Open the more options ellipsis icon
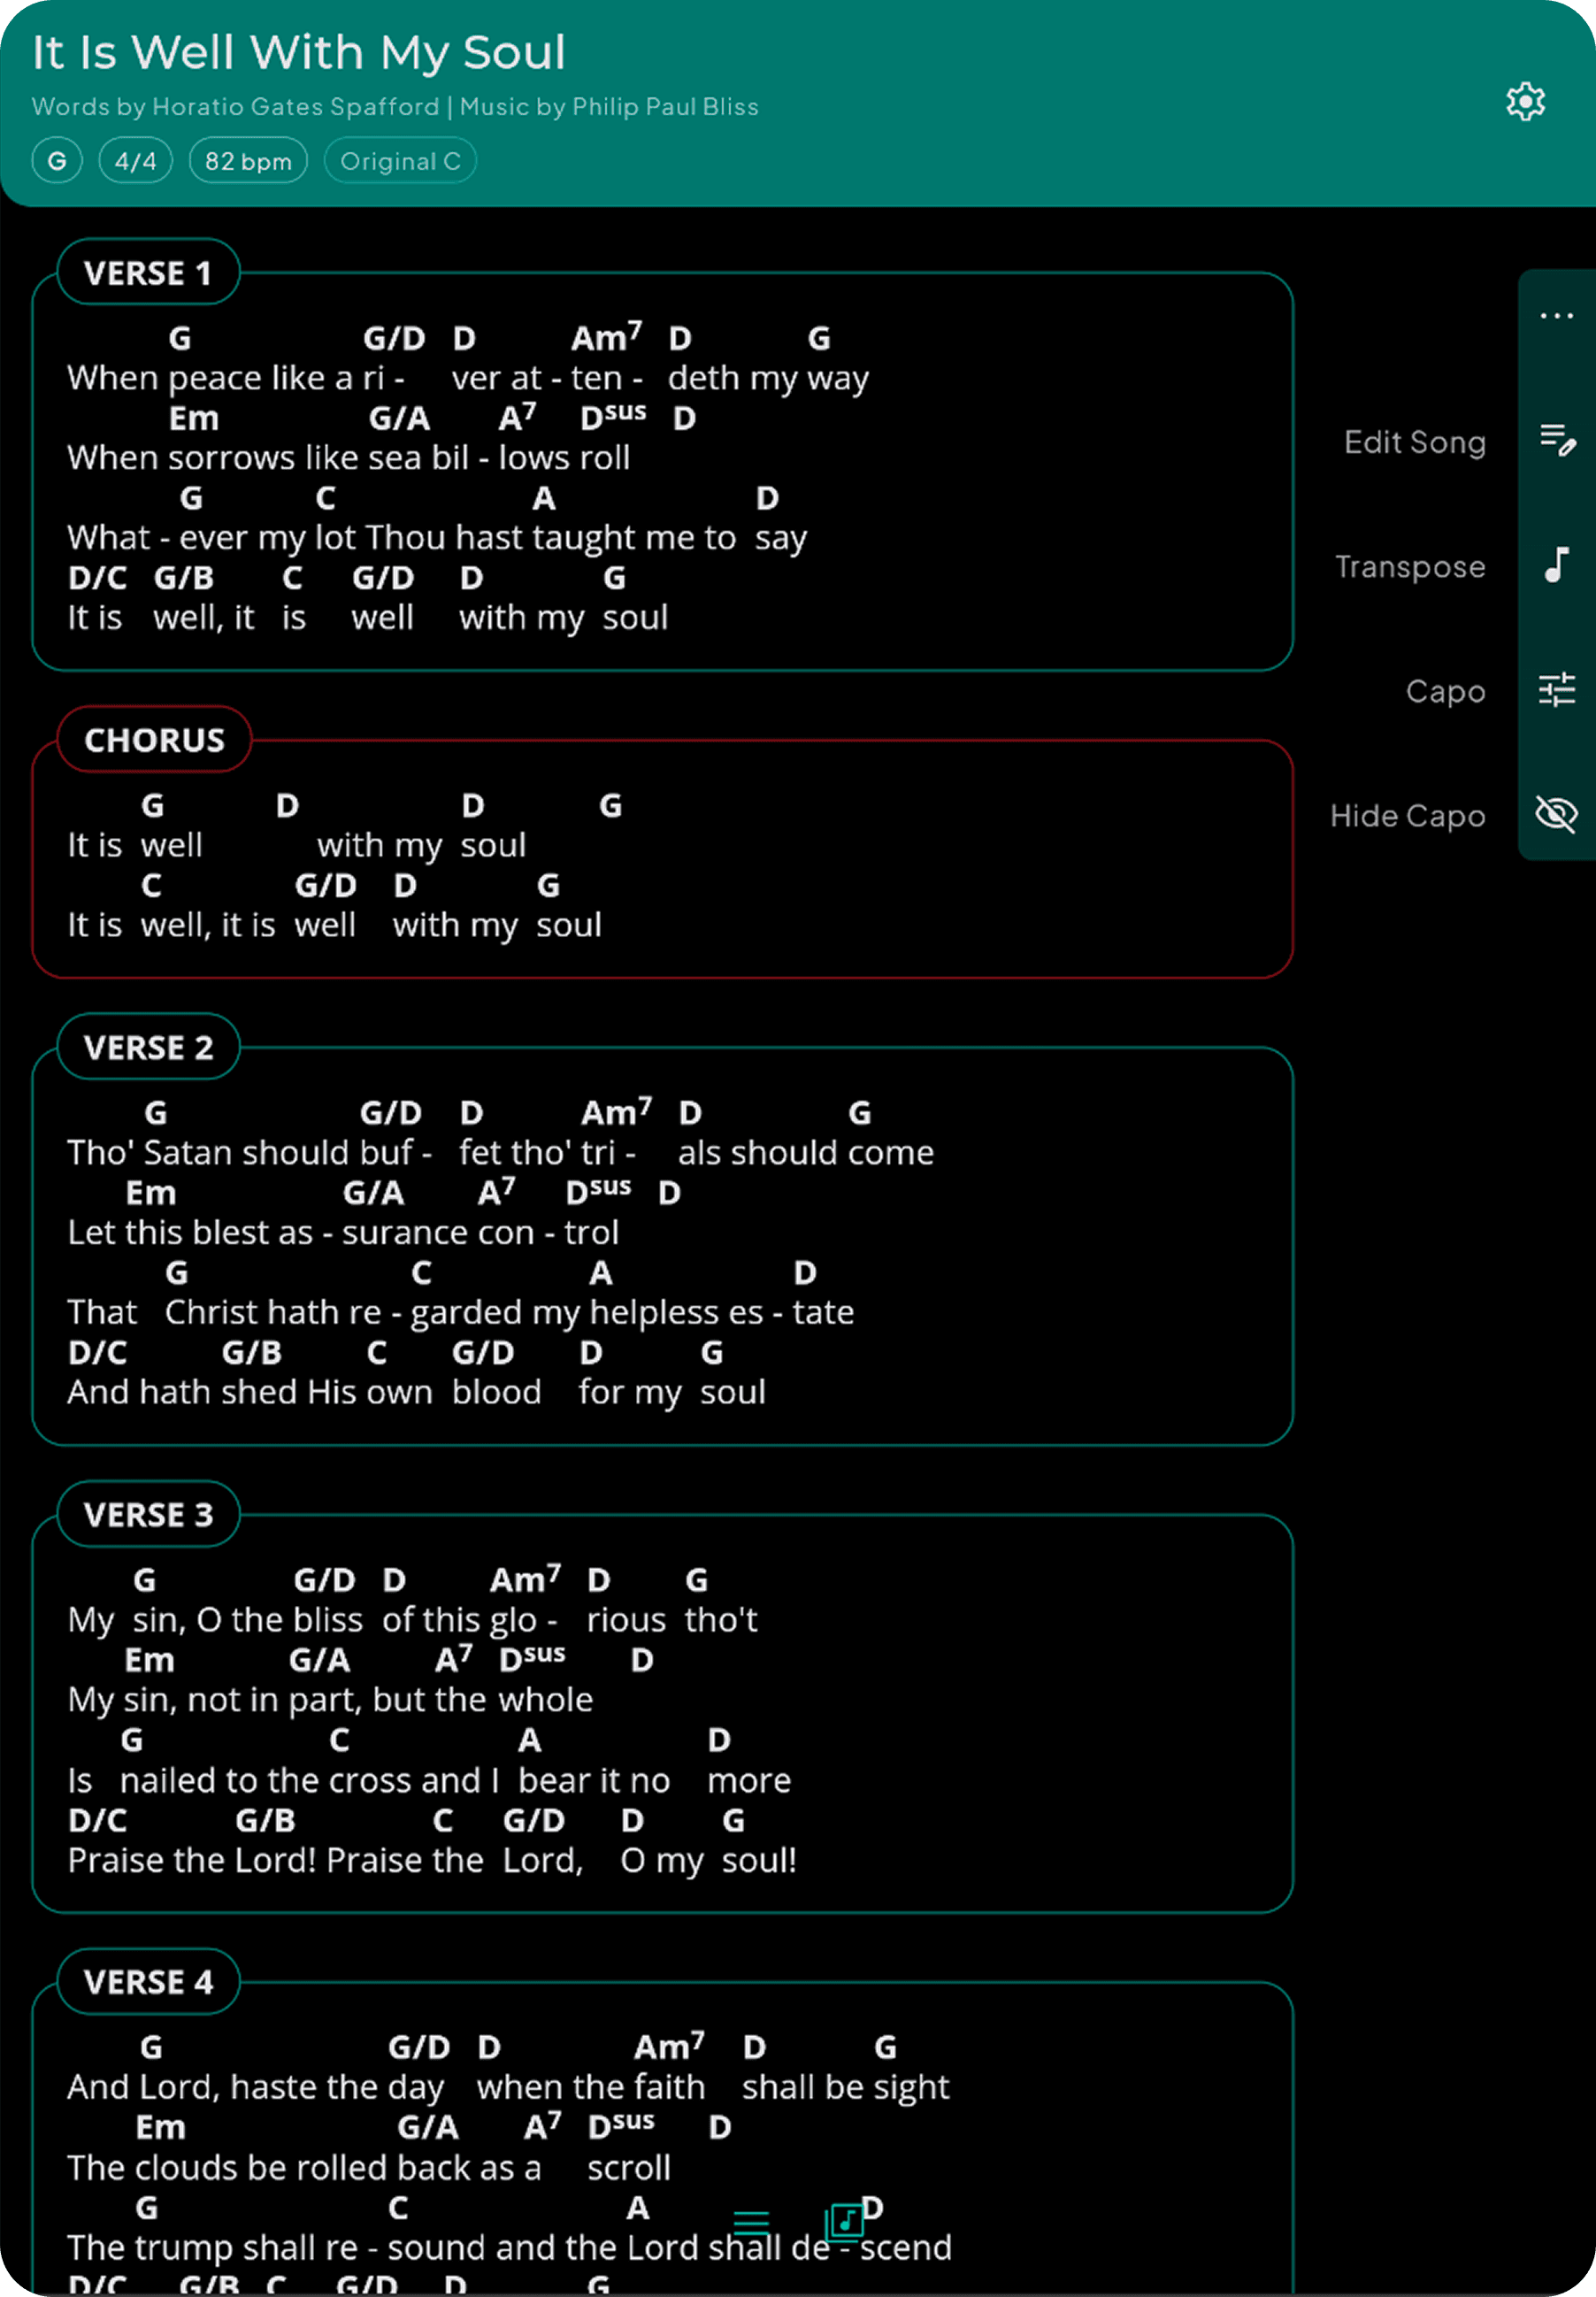This screenshot has width=1596, height=2297. [1557, 316]
